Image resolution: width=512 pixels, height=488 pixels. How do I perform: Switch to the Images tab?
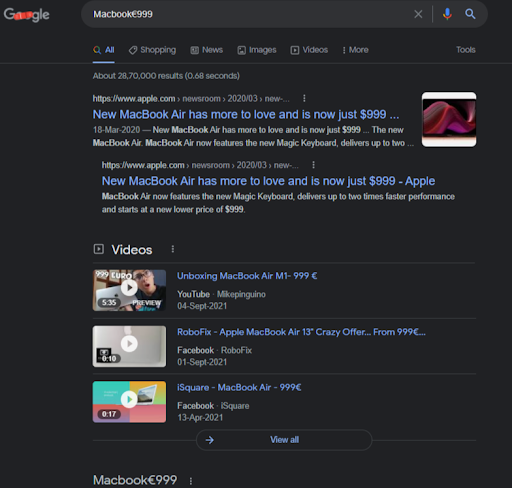tap(257, 50)
